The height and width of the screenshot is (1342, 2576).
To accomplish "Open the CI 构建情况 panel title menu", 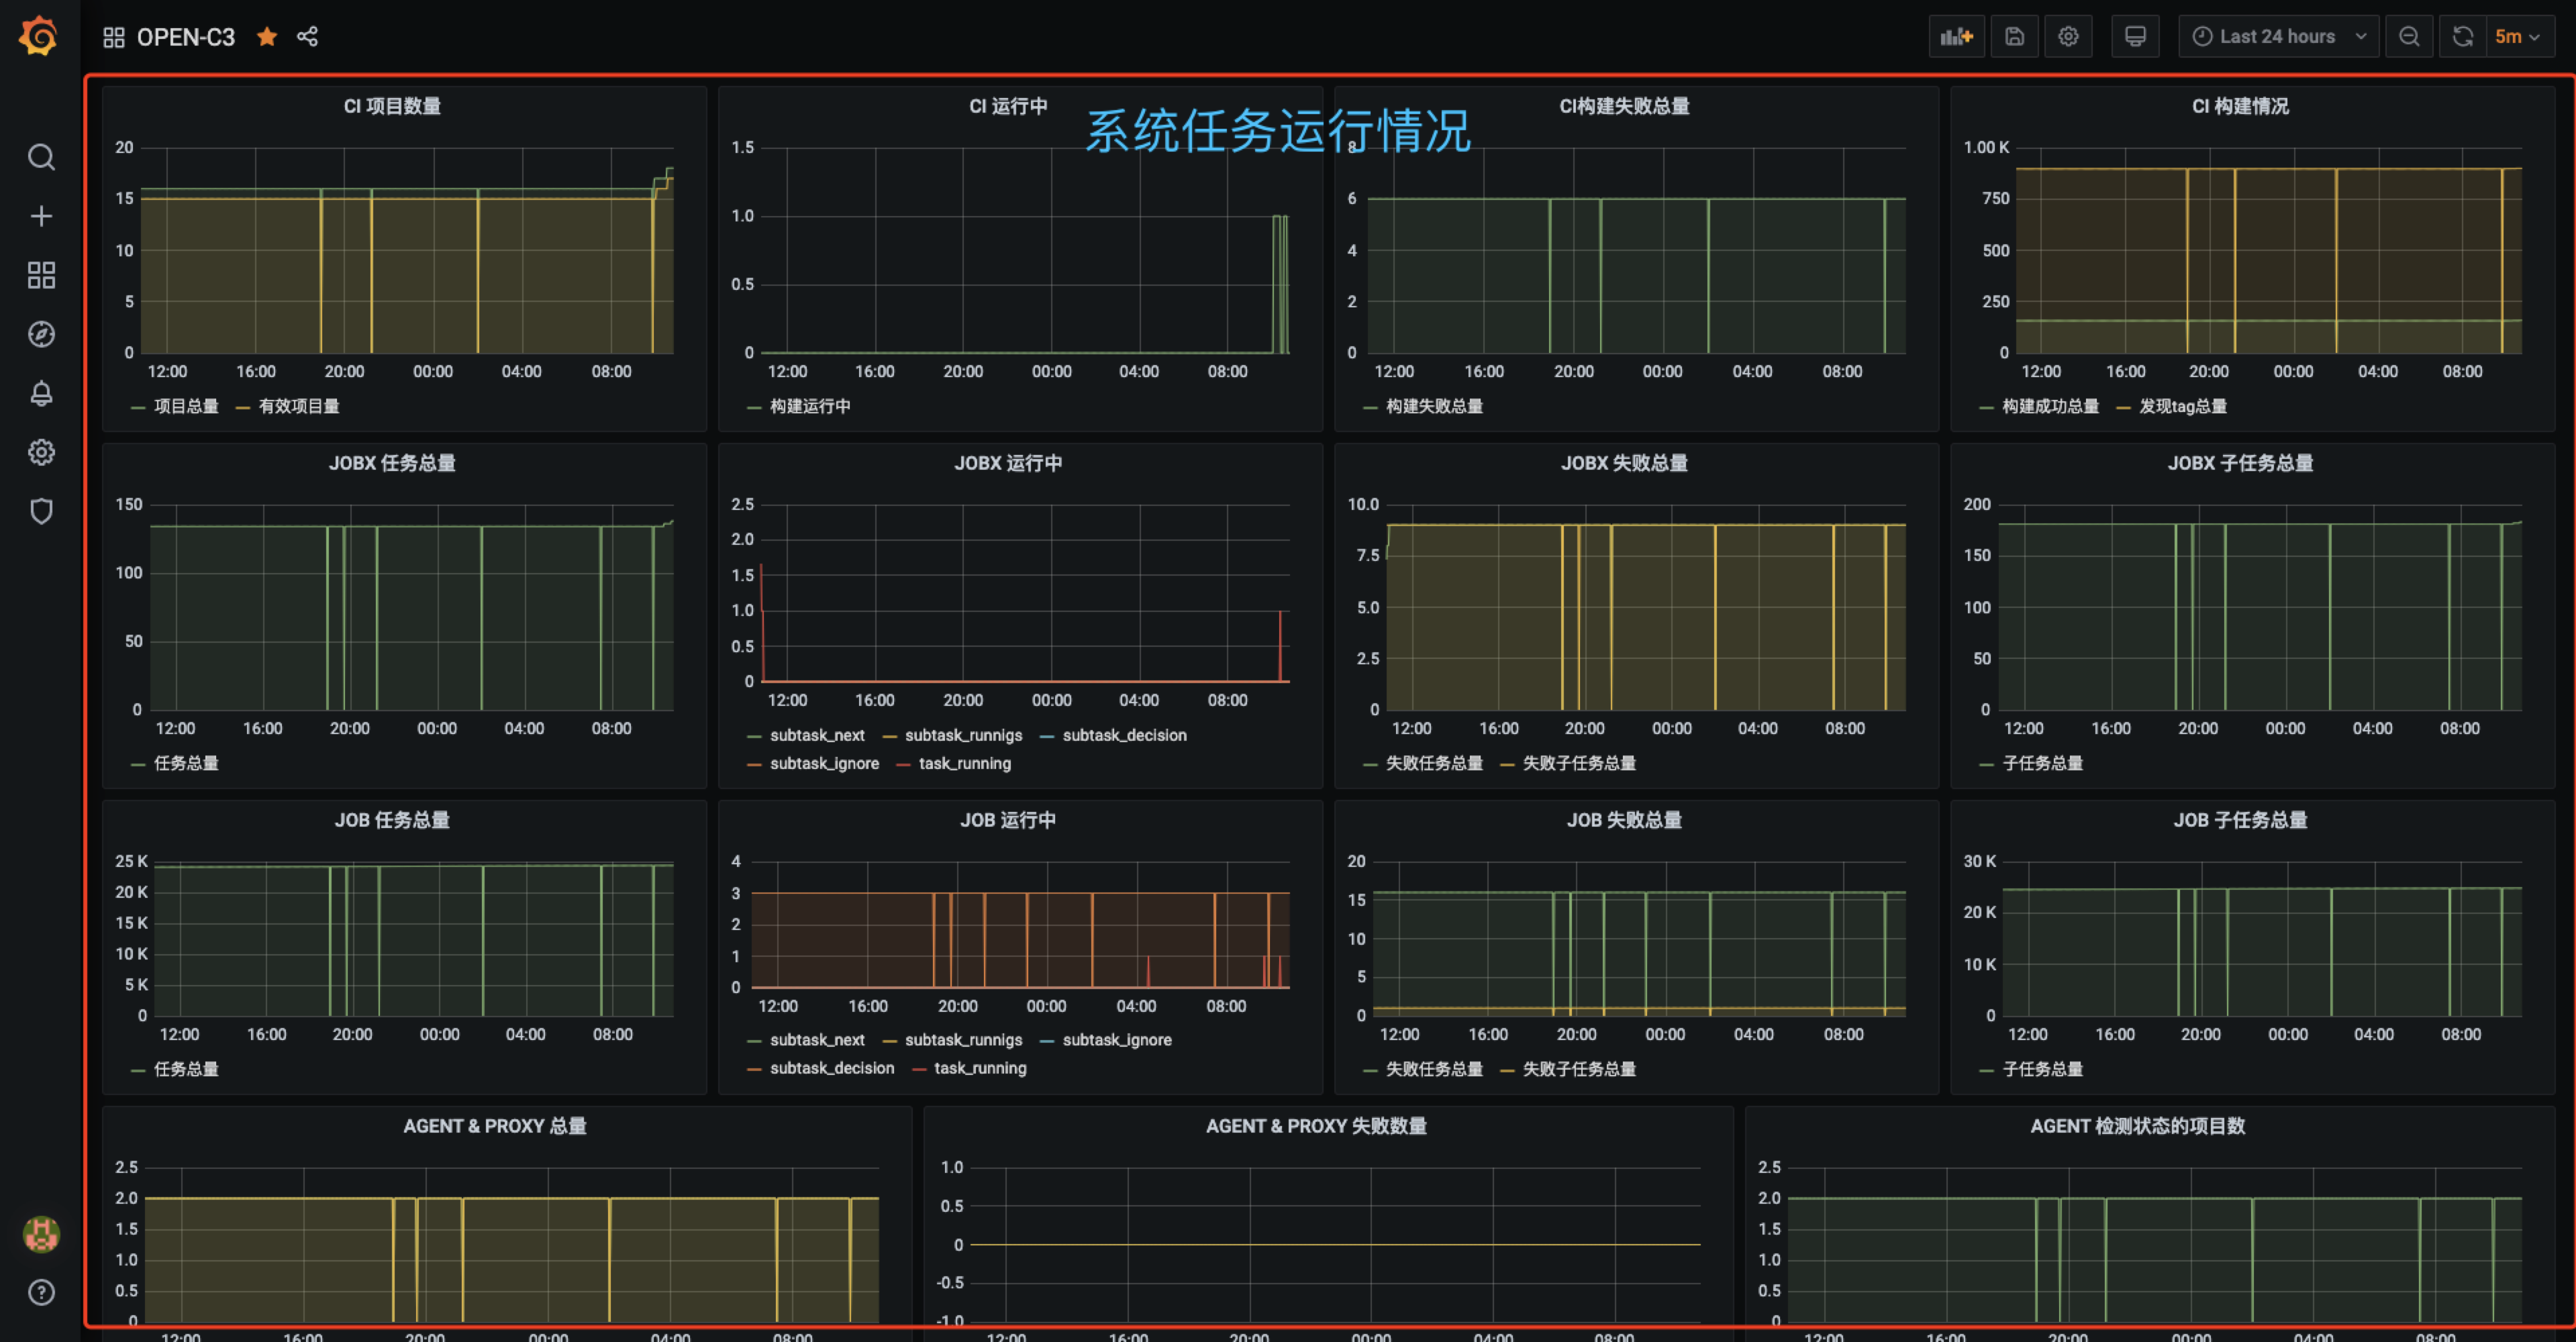I will 2240,106.
